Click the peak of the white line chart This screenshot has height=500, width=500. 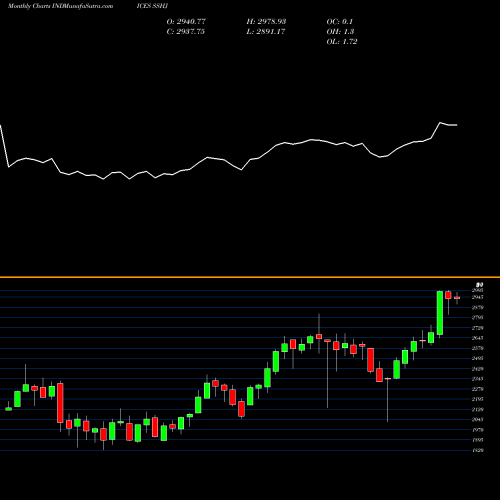pyautogui.click(x=440, y=123)
